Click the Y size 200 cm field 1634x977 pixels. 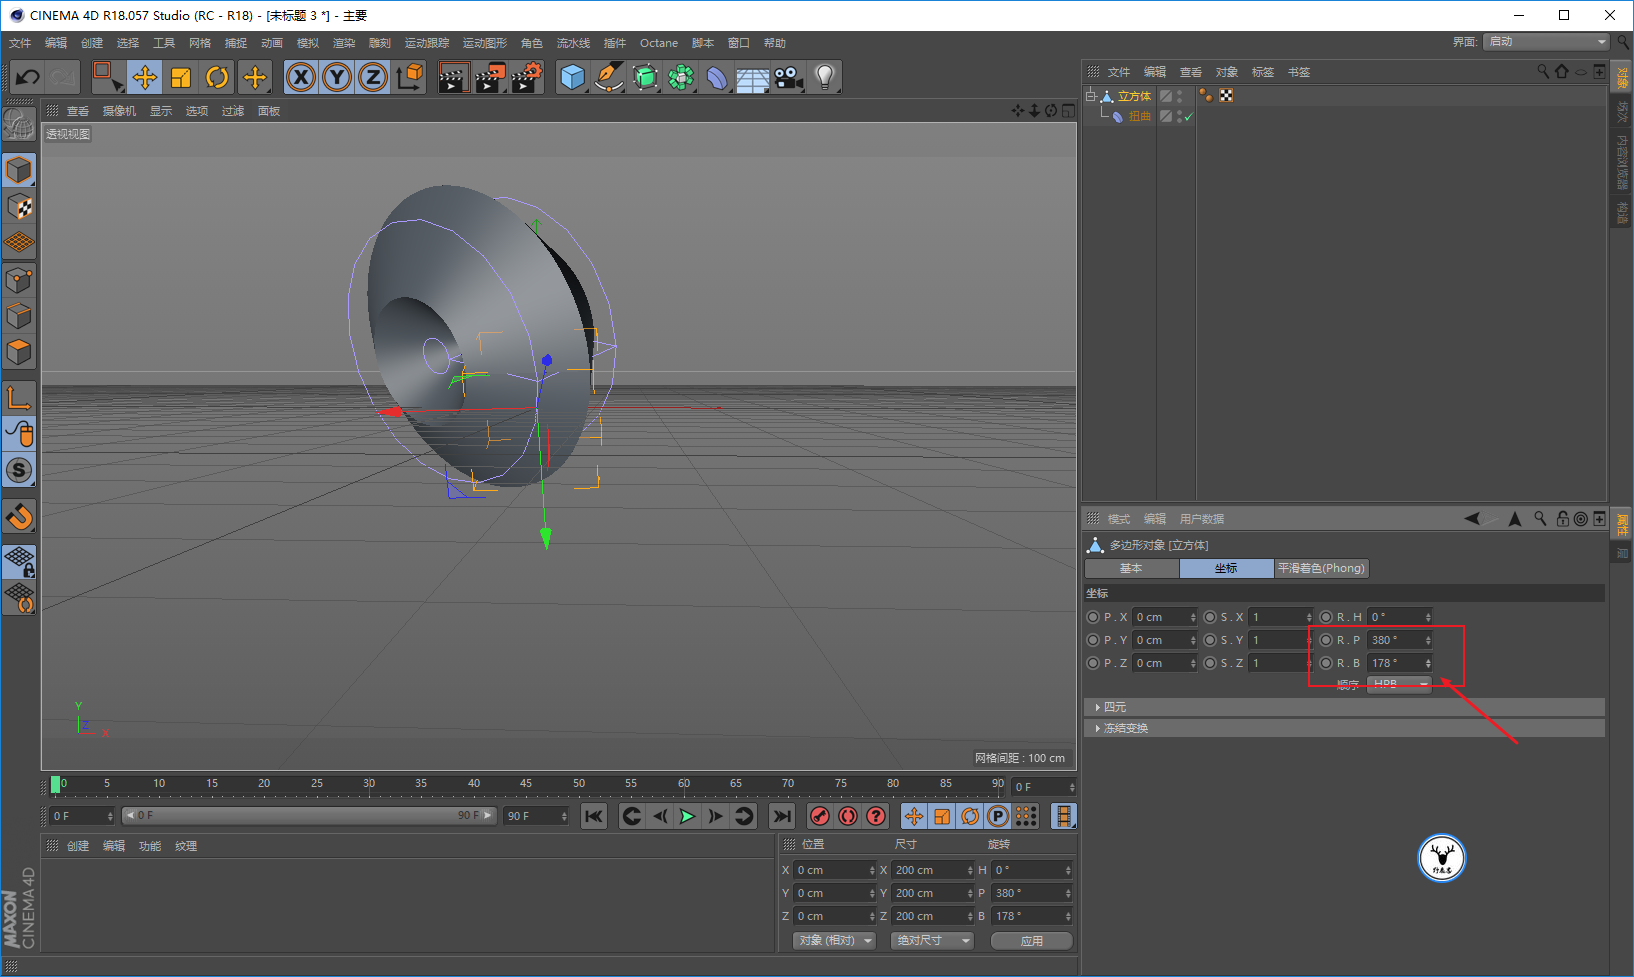[933, 893]
